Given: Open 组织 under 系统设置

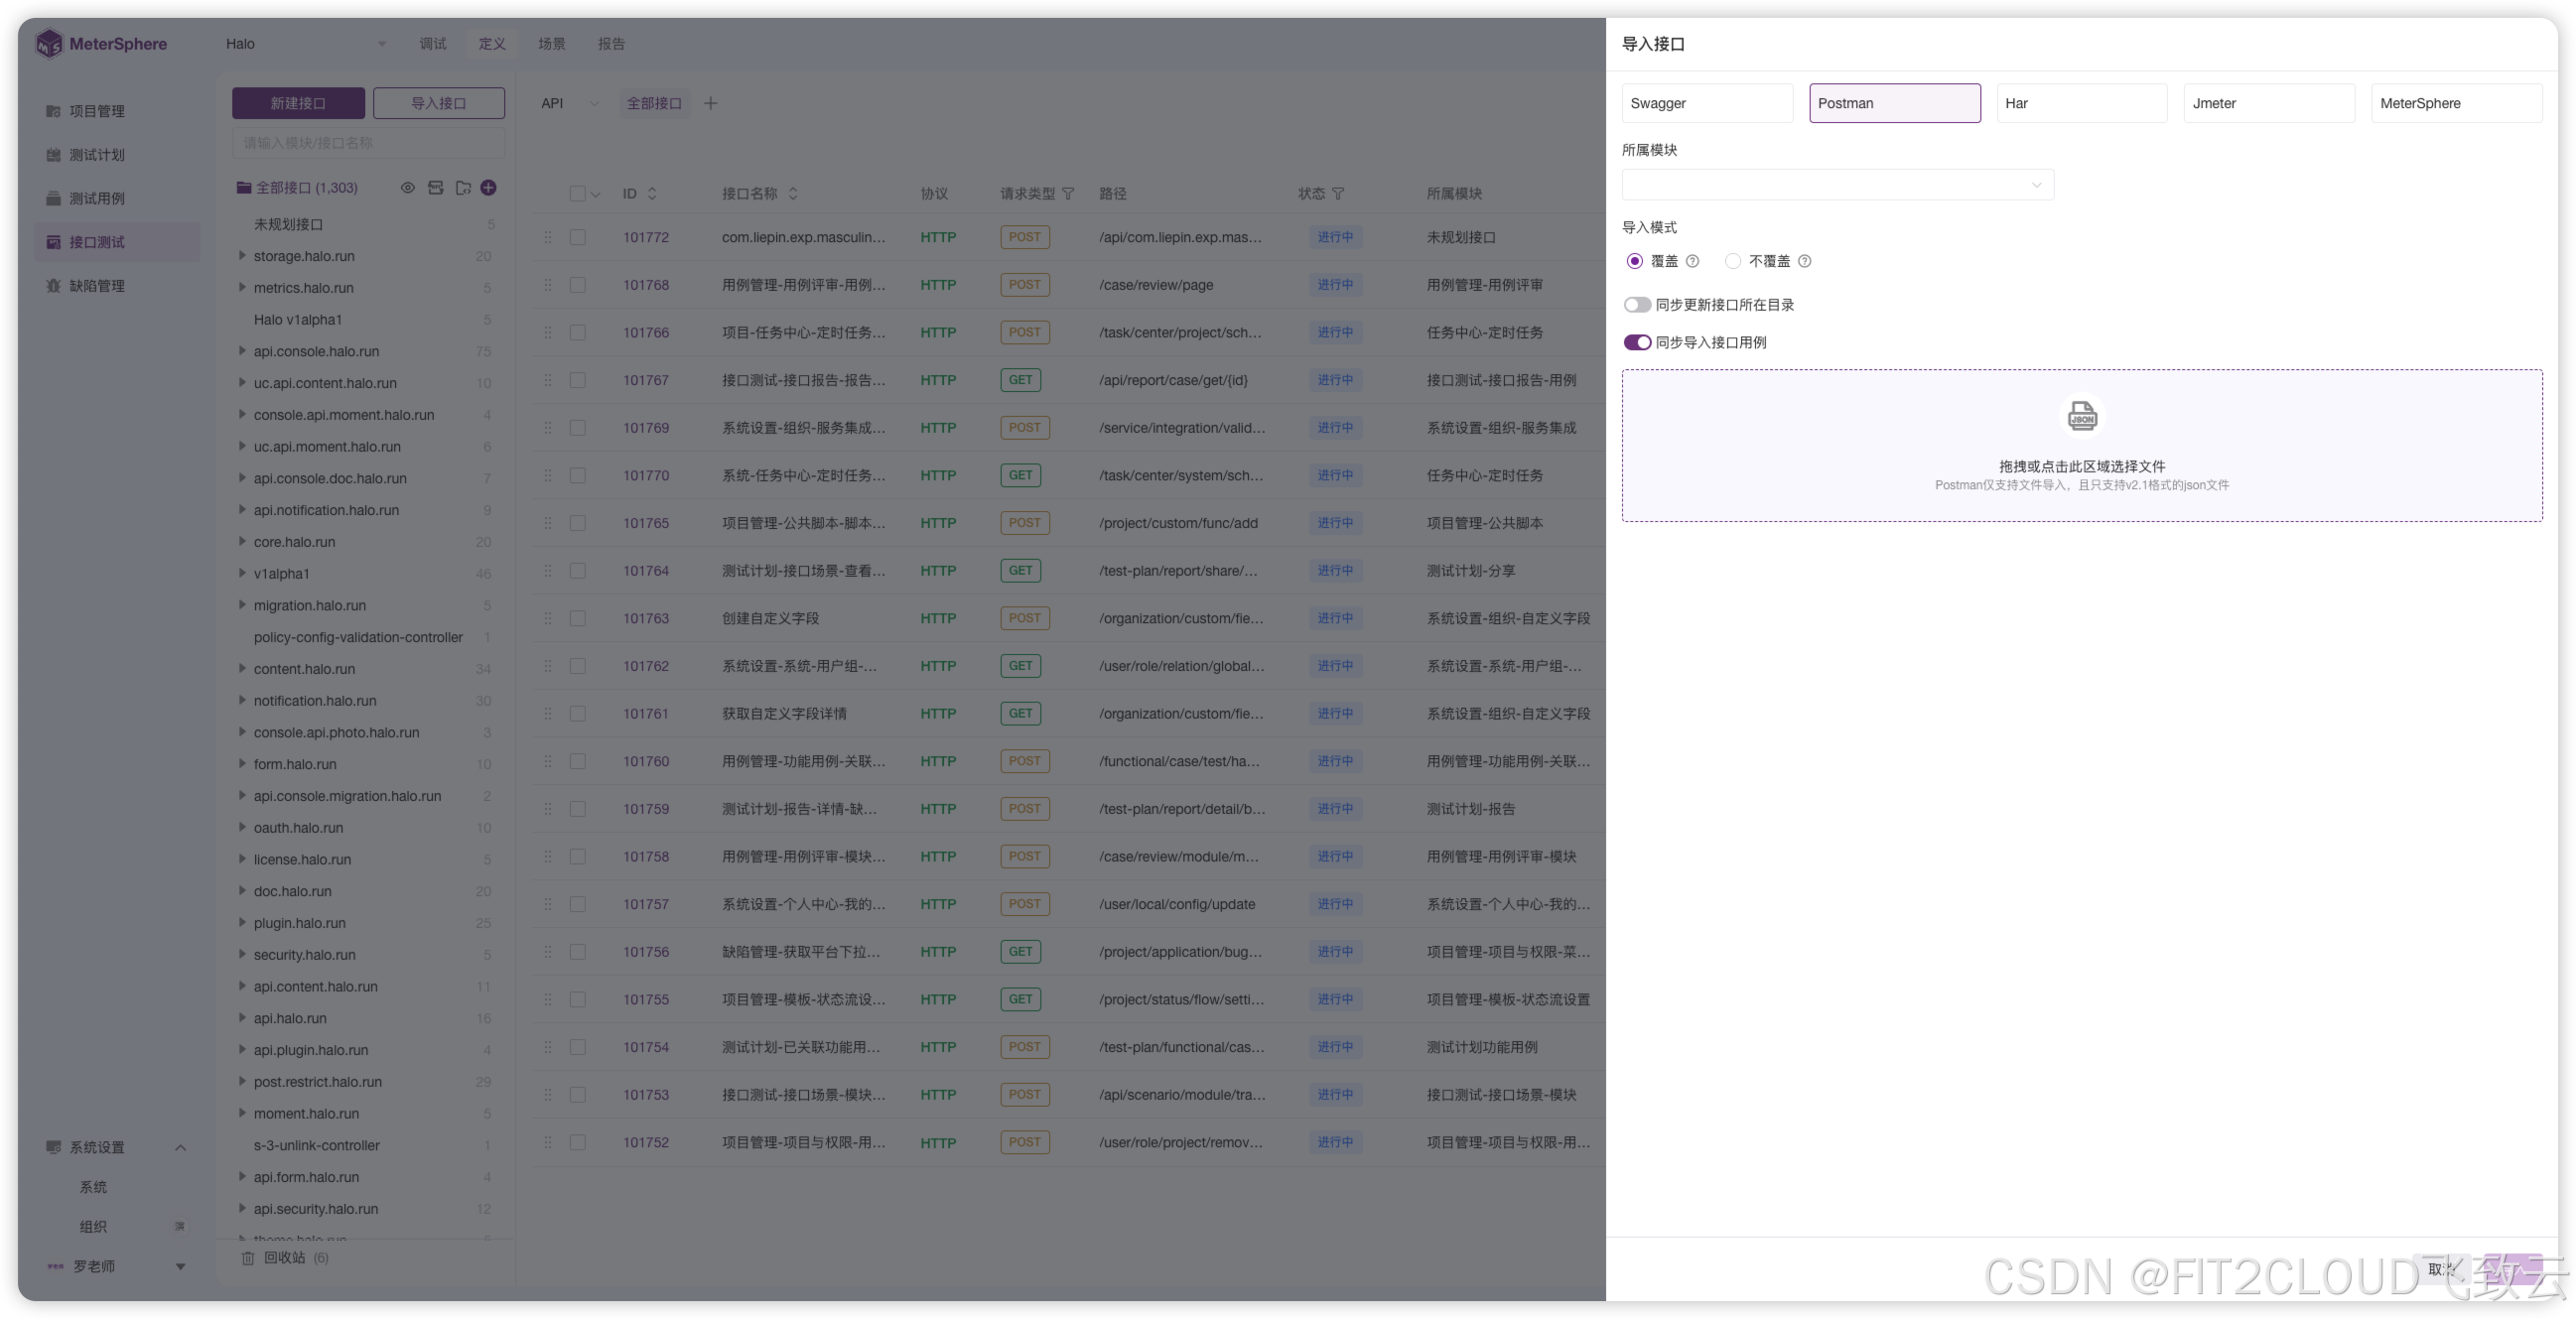Looking at the screenshot, I should tap(93, 1227).
